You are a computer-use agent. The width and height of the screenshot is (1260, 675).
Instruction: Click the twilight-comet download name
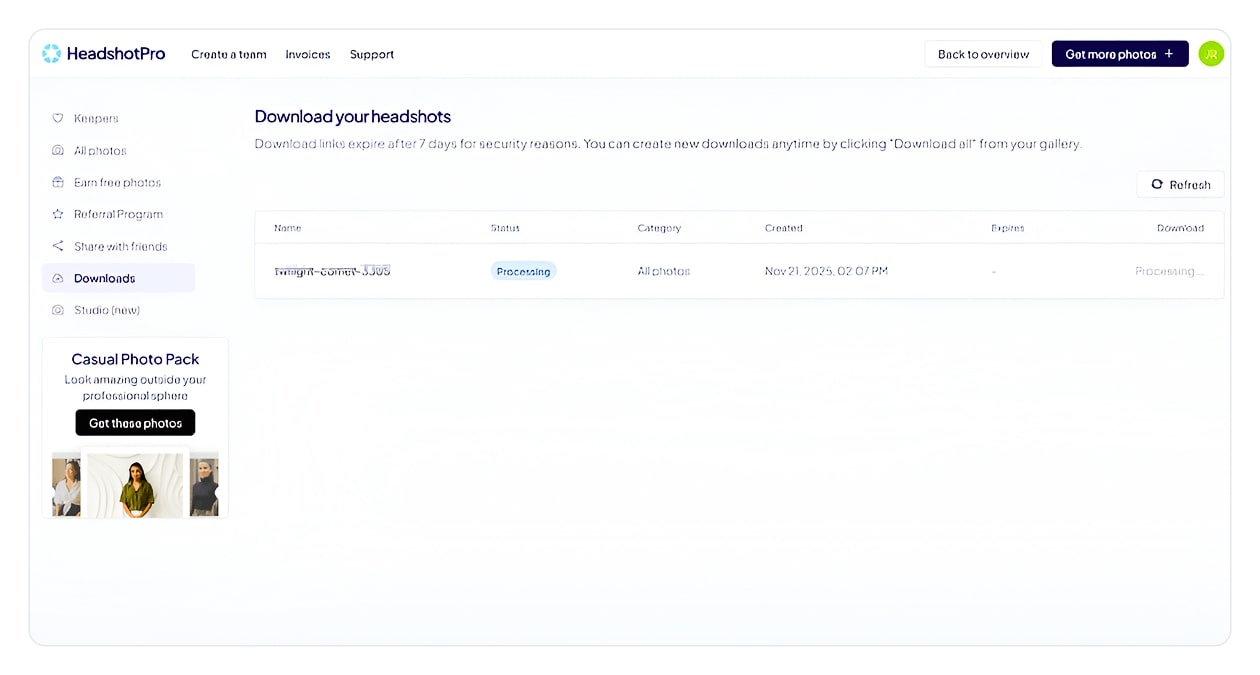[332, 271]
